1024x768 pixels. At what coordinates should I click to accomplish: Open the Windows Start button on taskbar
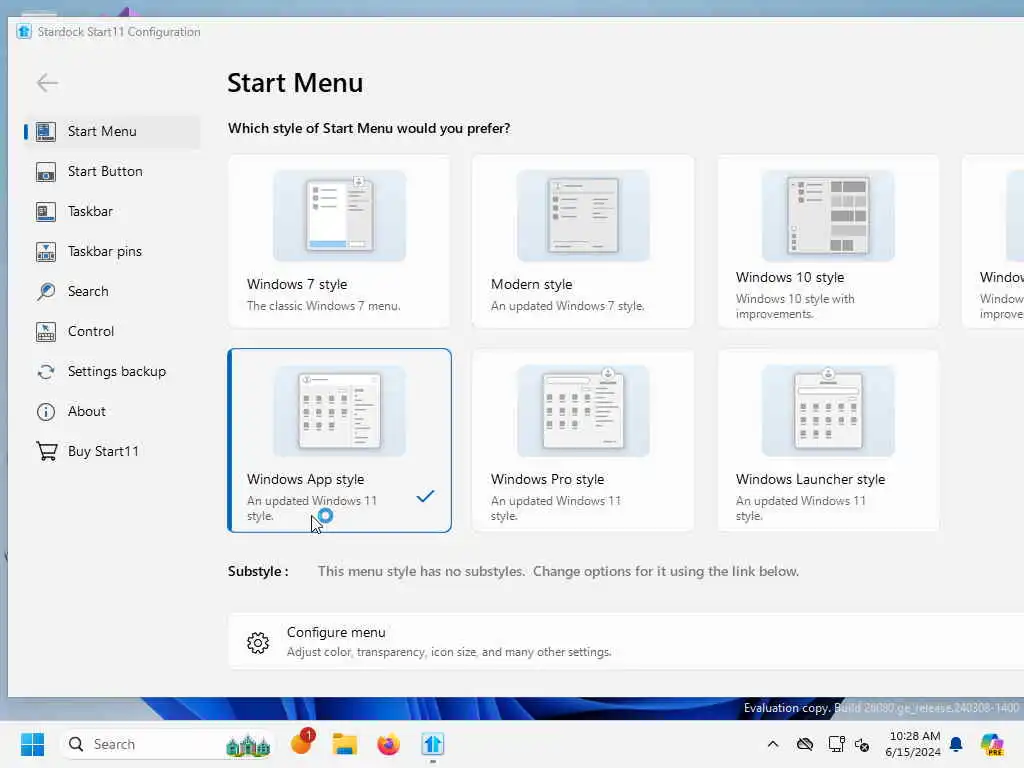coord(32,744)
